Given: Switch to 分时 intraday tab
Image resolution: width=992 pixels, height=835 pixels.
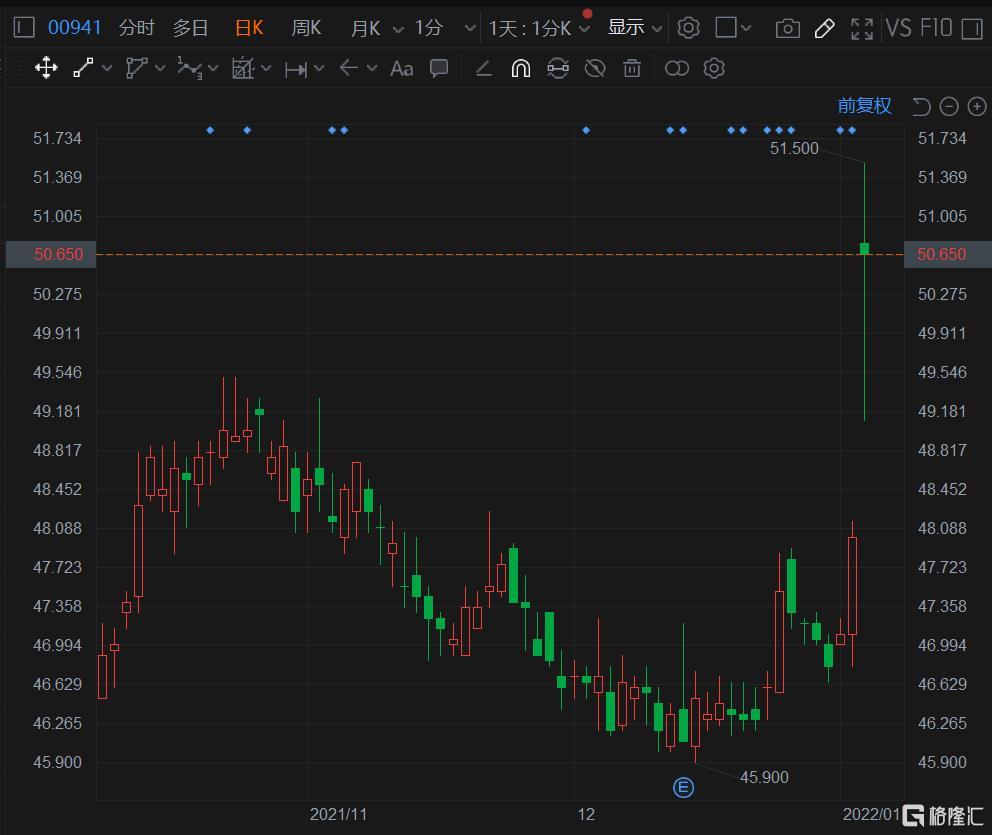Looking at the screenshot, I should click(x=136, y=28).
